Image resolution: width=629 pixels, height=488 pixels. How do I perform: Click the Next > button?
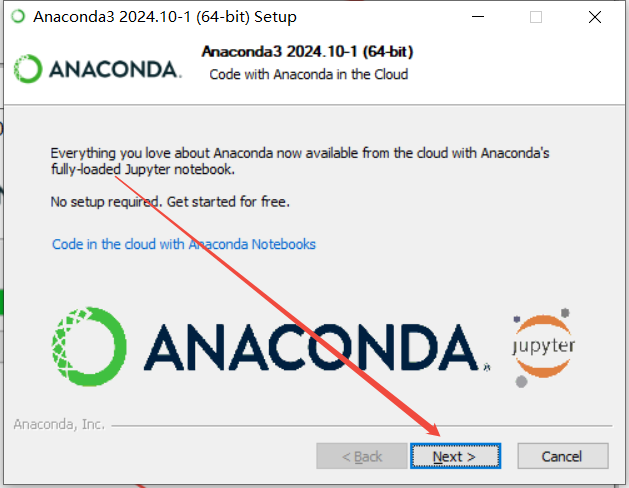455,456
